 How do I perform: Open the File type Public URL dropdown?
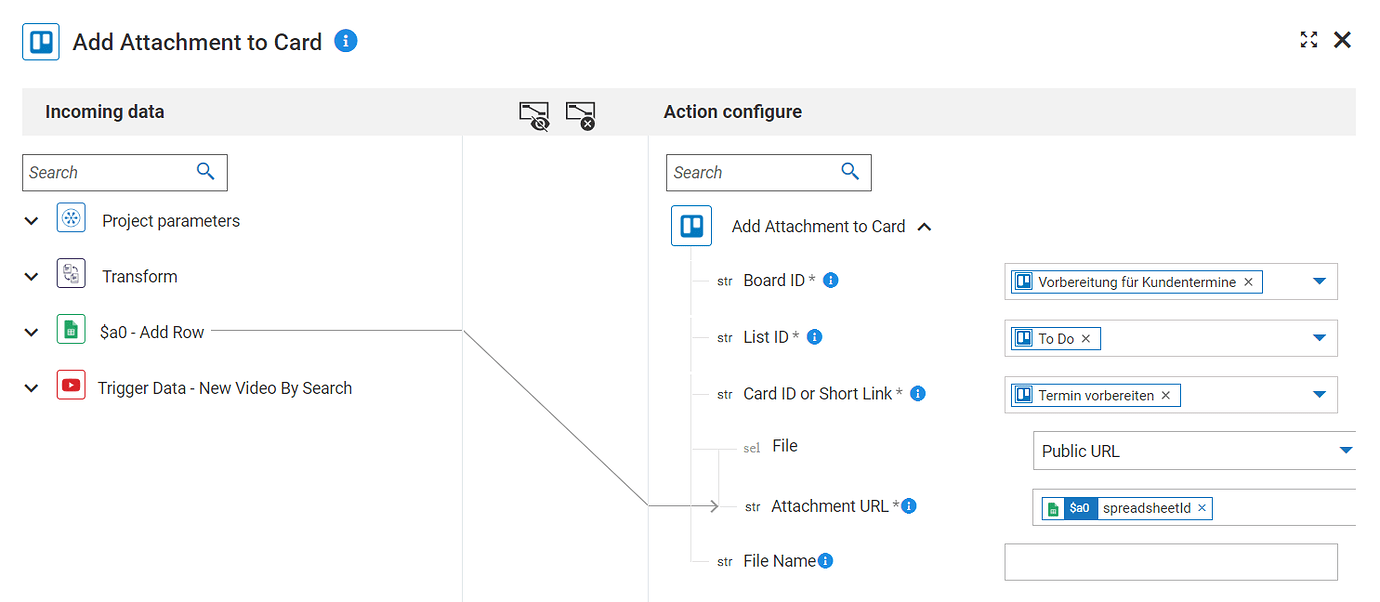(1345, 451)
